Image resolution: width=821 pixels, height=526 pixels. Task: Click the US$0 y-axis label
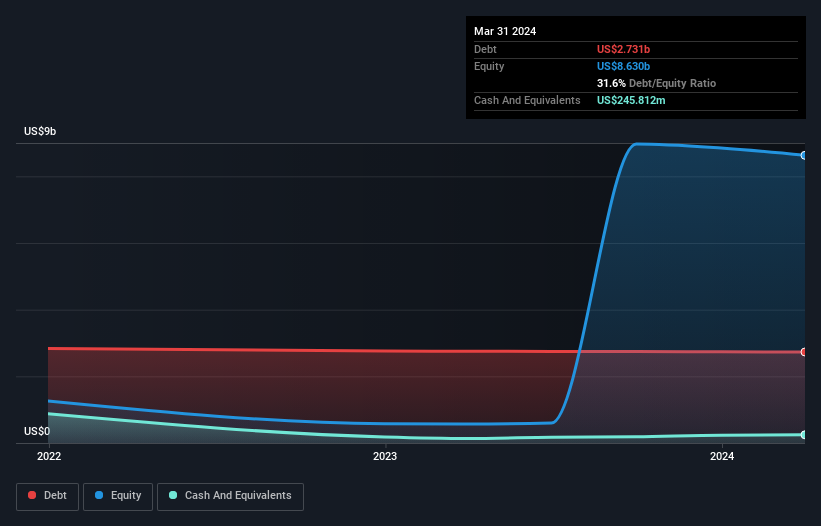tap(37, 431)
